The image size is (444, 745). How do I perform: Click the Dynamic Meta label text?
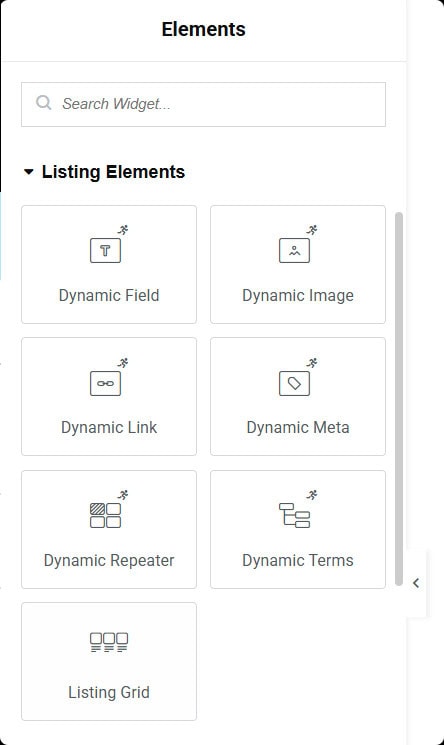[298, 427]
